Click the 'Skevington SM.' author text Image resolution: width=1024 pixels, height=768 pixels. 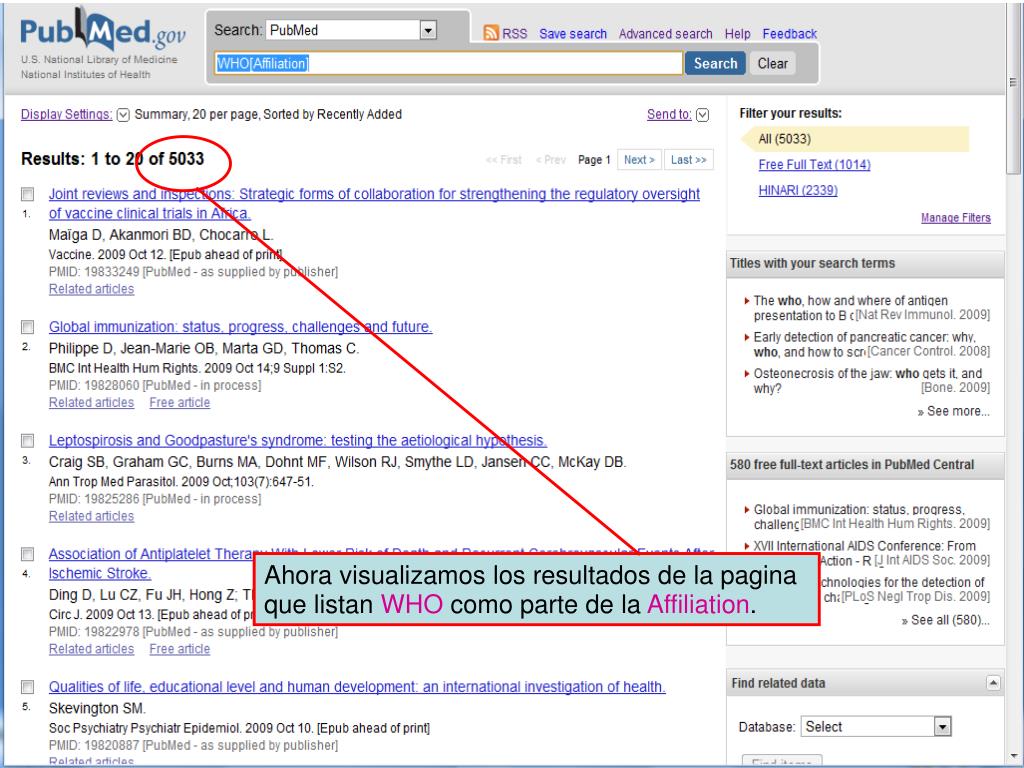pyautogui.click(x=97, y=709)
